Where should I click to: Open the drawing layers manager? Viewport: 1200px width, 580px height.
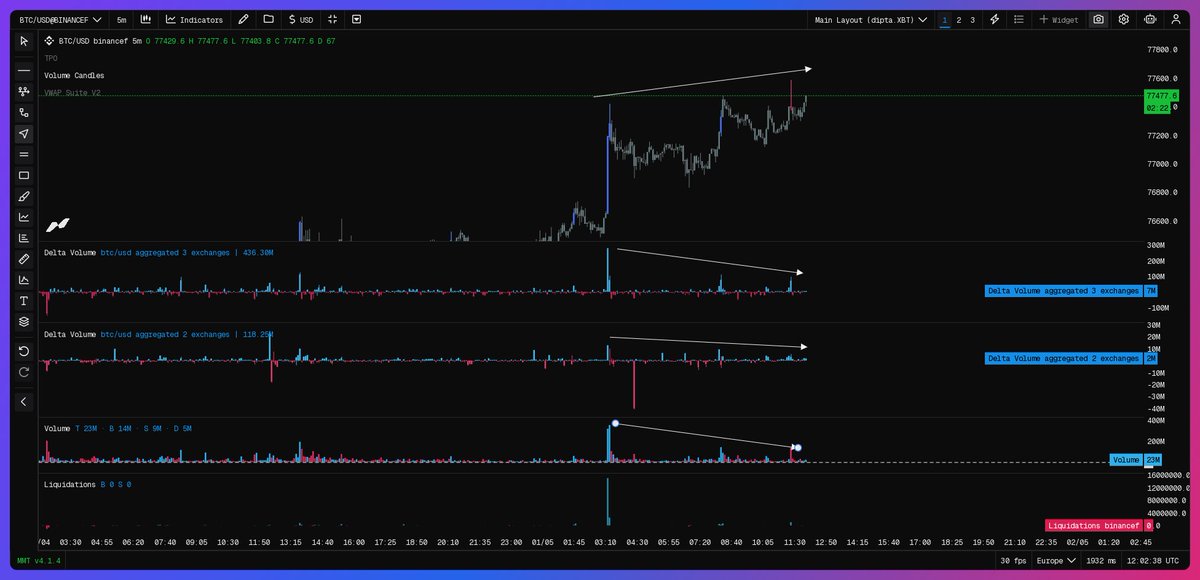point(24,322)
